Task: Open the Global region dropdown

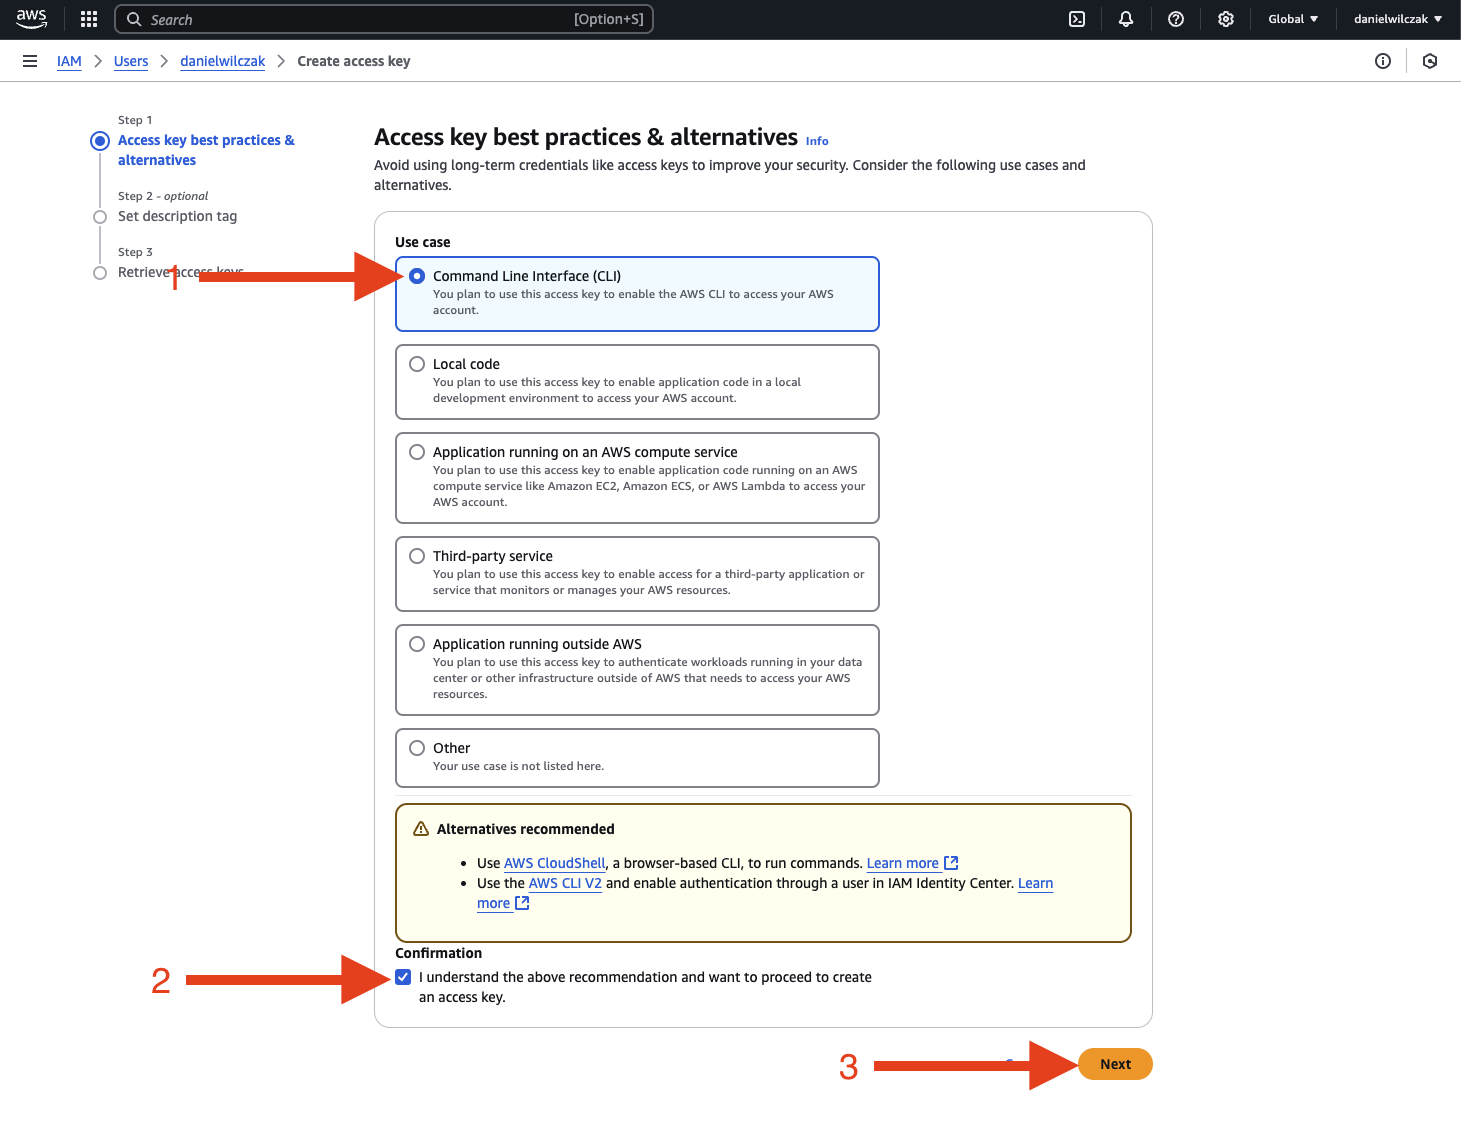Action: click(x=1293, y=19)
